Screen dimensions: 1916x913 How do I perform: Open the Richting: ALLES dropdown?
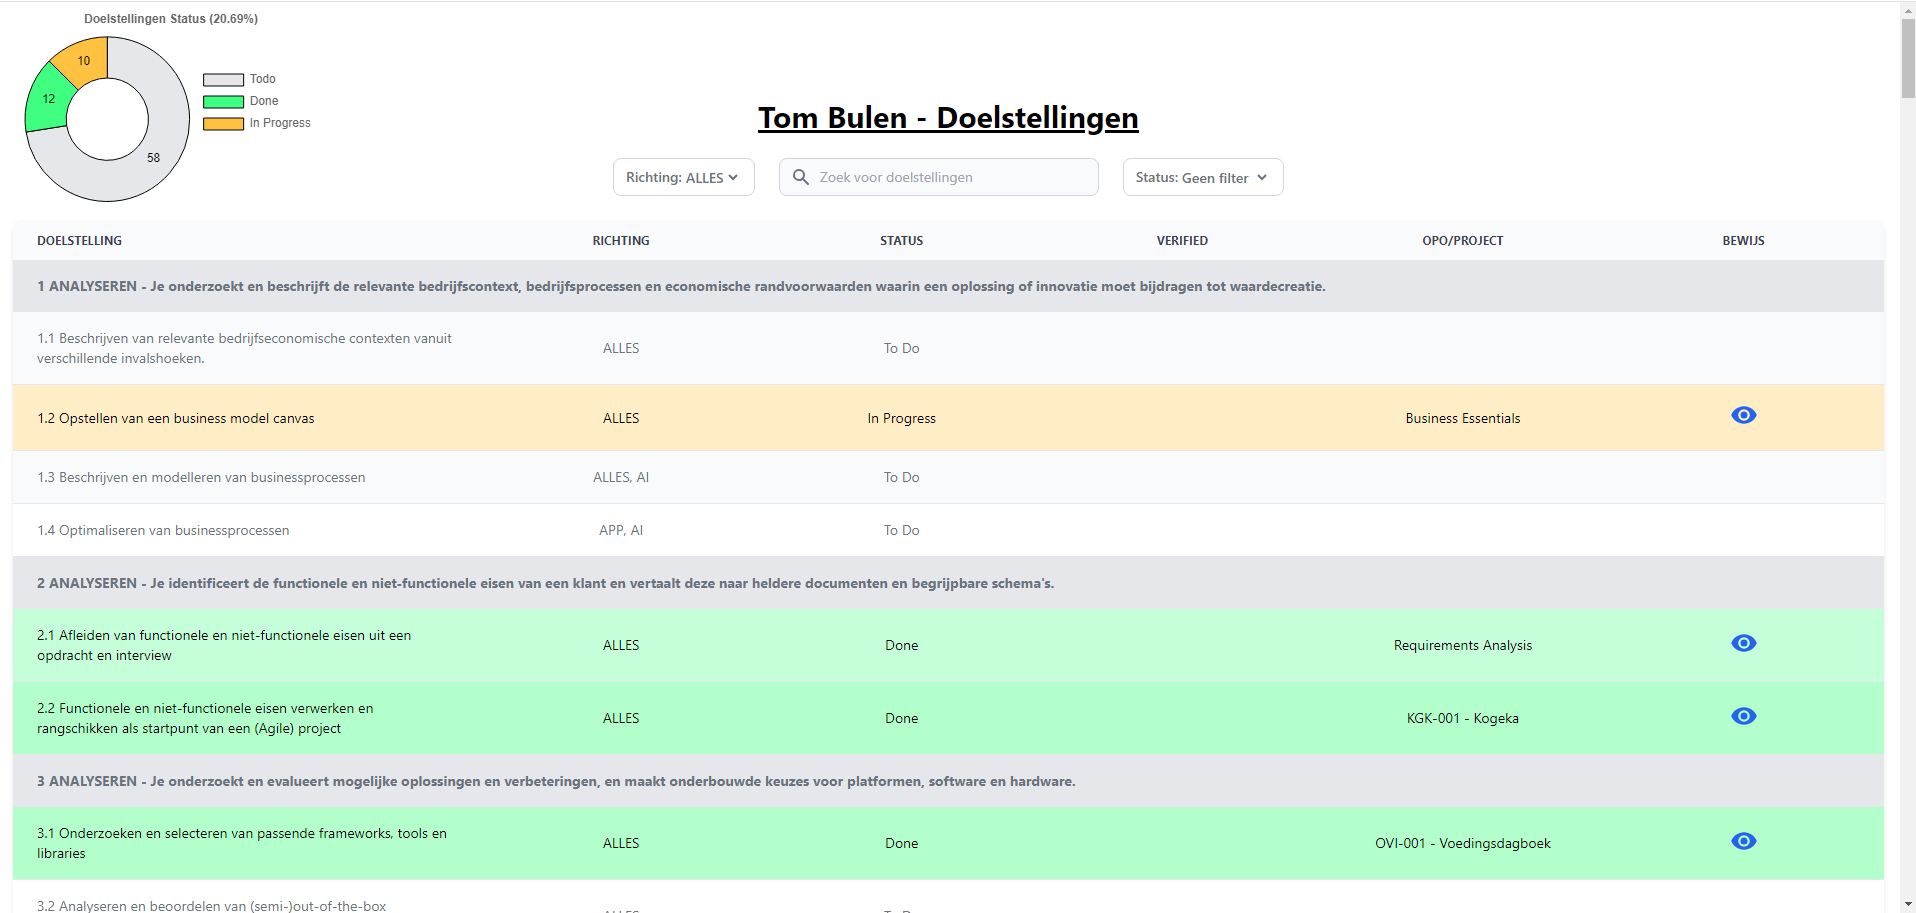pyautogui.click(x=683, y=177)
